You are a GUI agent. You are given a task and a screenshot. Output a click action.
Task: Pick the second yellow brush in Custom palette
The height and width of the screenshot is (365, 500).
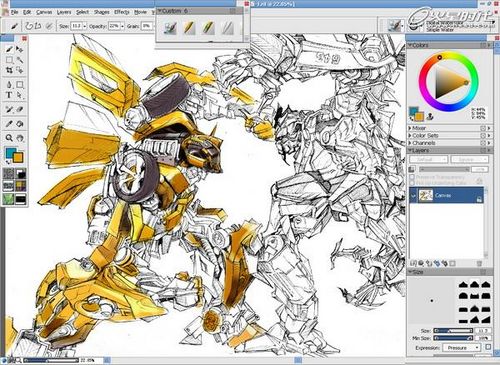[189, 28]
